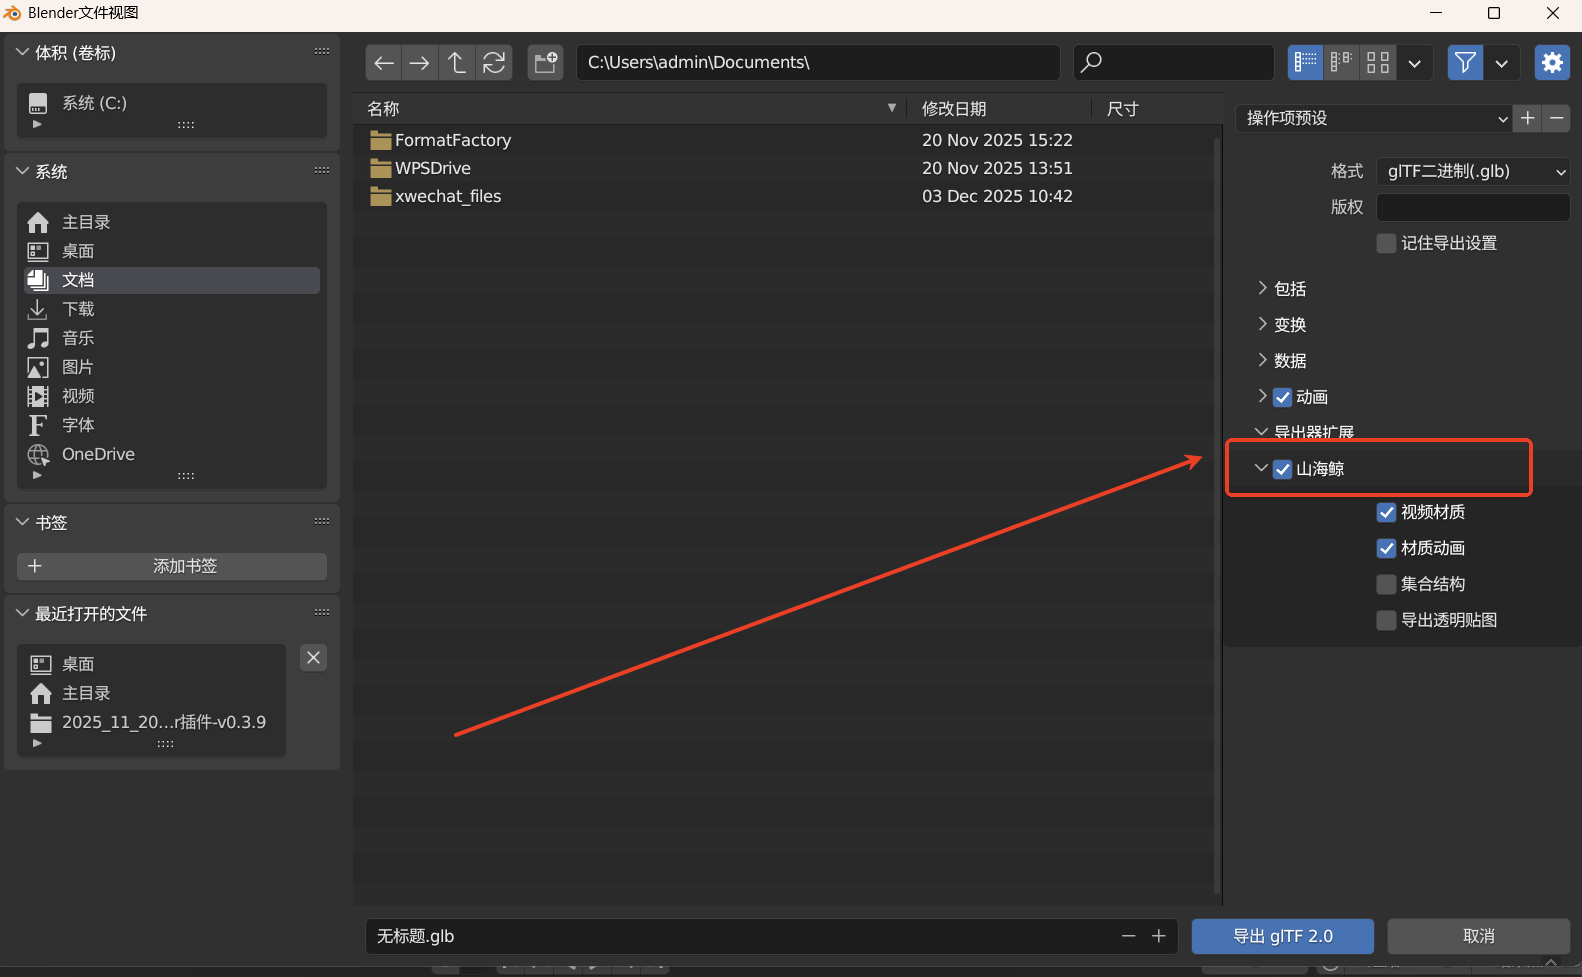Open the 格式 glTF format dropdown

(x=1472, y=172)
